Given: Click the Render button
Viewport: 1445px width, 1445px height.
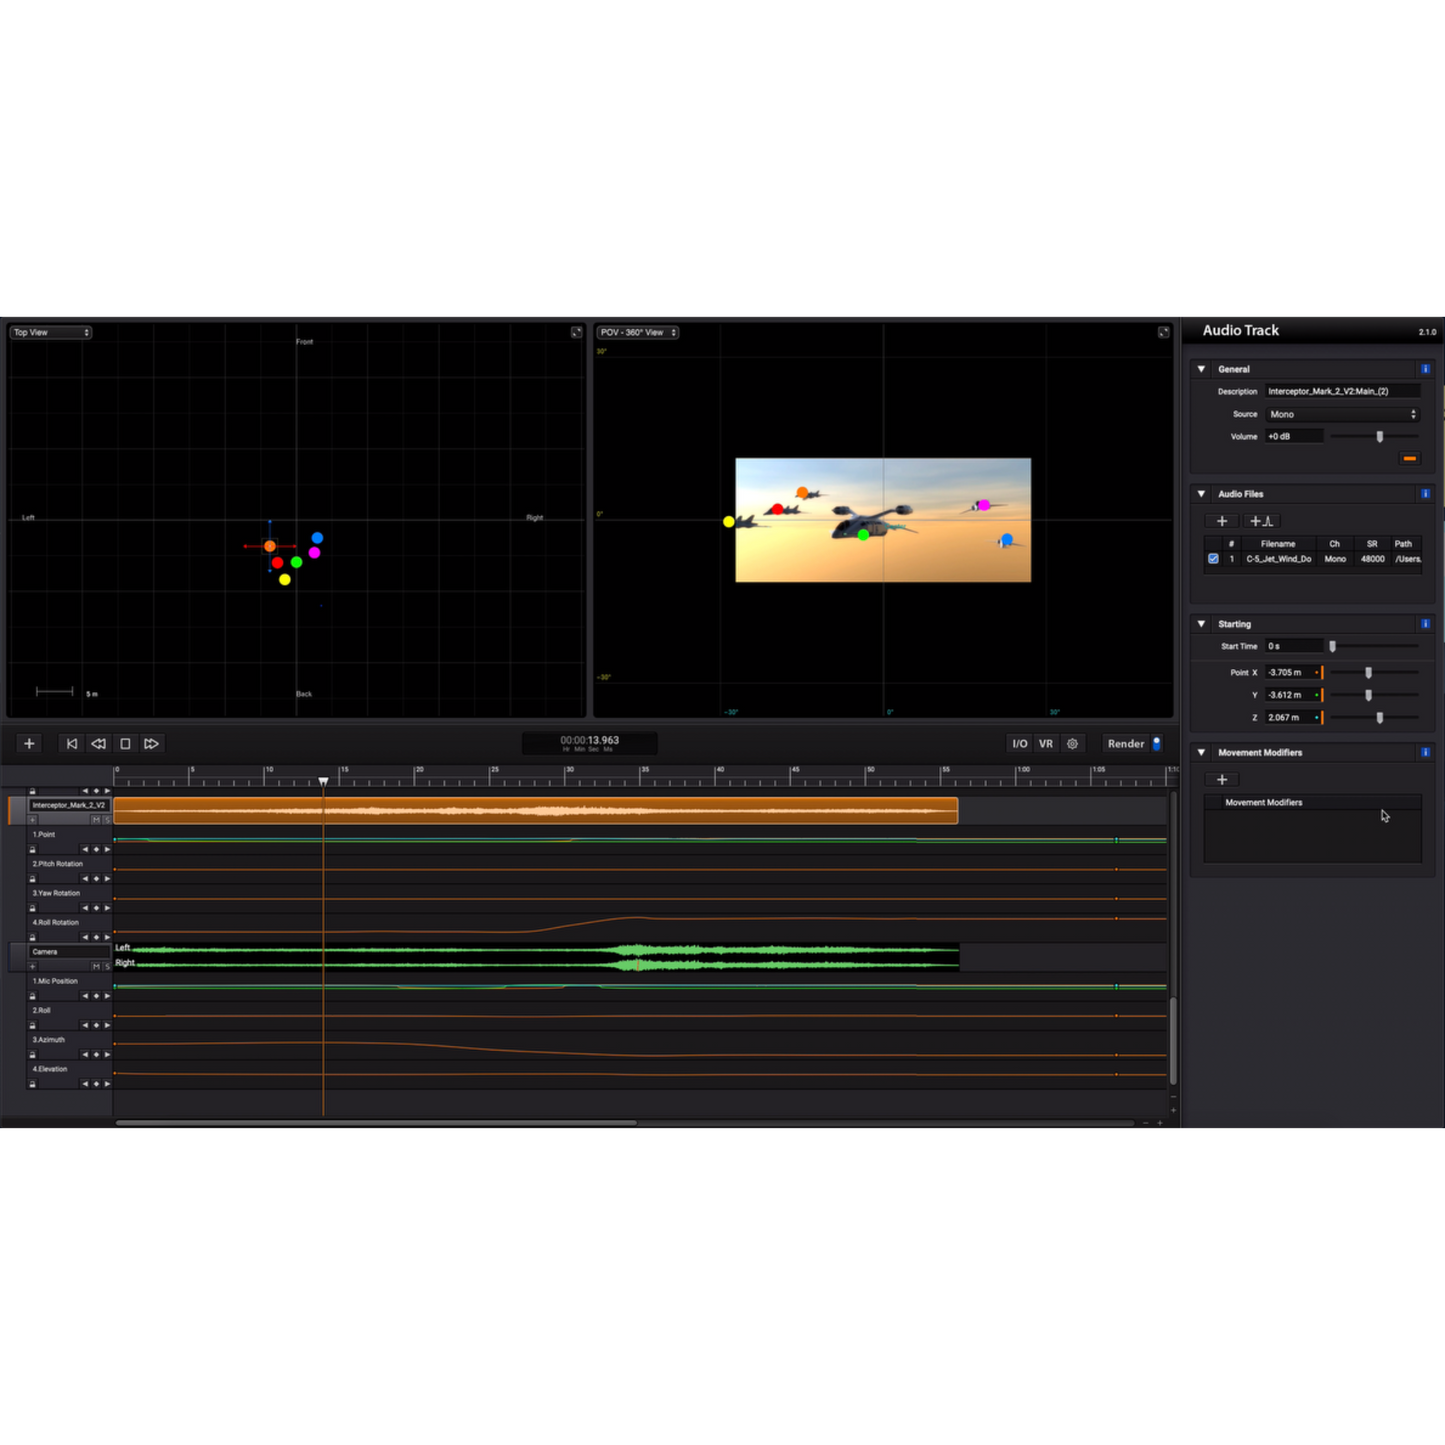Looking at the screenshot, I should point(1125,744).
